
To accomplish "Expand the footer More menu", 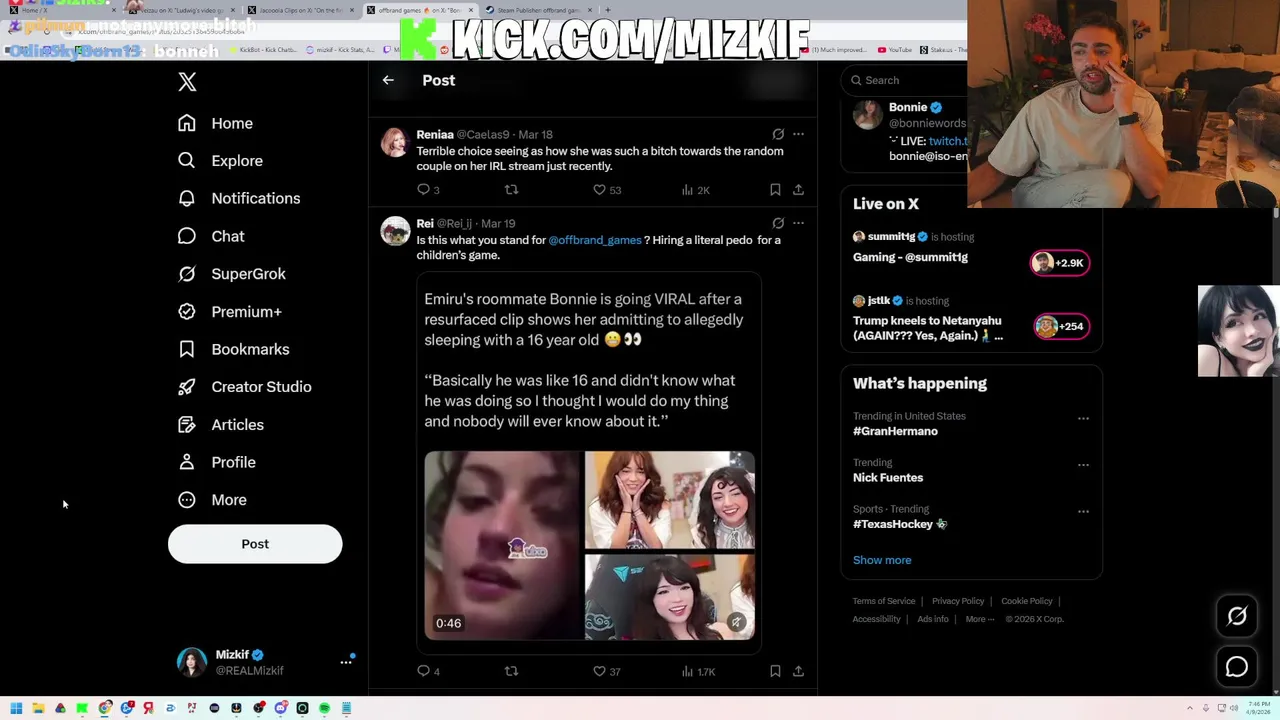I will [980, 619].
